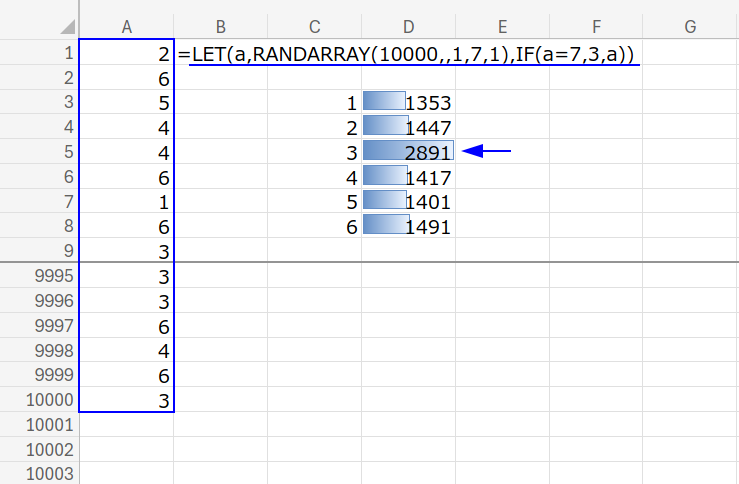Select row 5 header
Image resolution: width=739 pixels, height=484 pixels.
click(39, 152)
